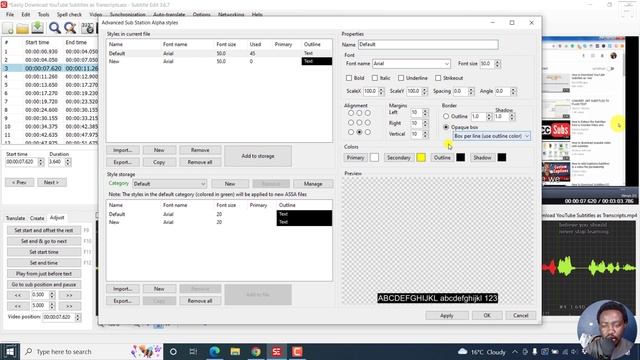Switch to the Translate tab
The image size is (640, 360).
pyautogui.click(x=16, y=218)
